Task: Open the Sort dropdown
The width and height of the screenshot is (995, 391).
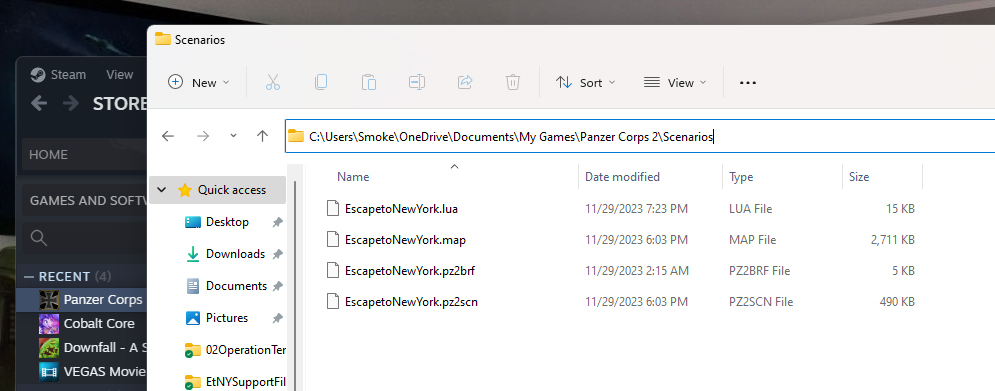Action: 585,83
